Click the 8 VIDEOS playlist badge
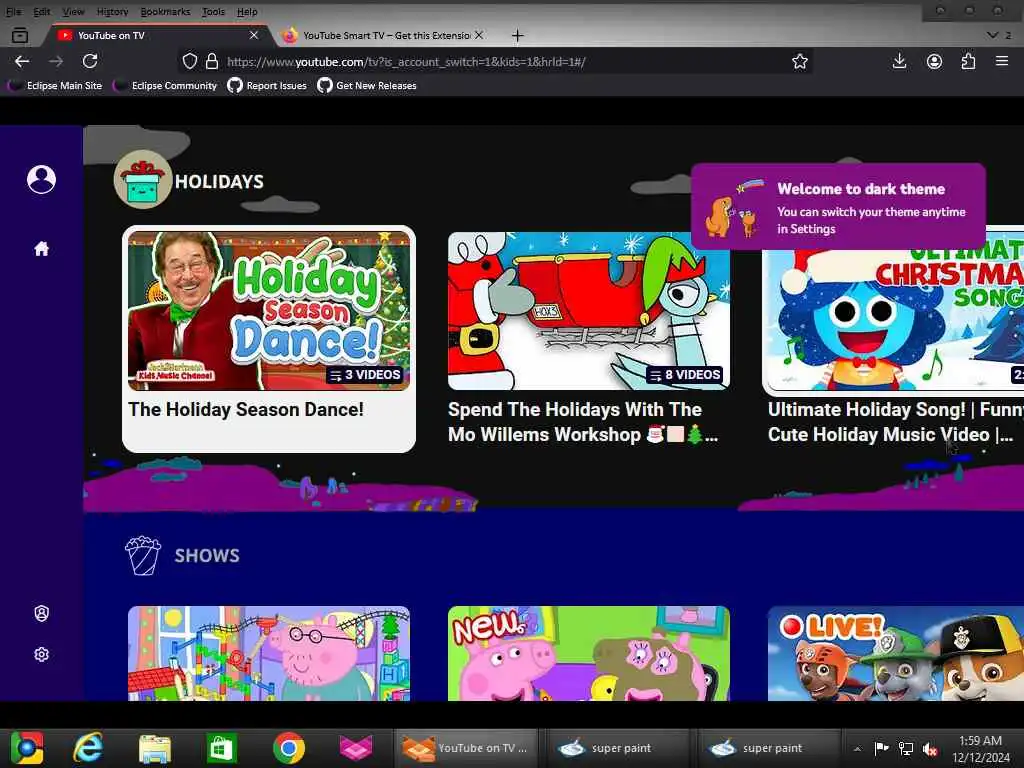The height and width of the screenshot is (768, 1024). point(685,375)
